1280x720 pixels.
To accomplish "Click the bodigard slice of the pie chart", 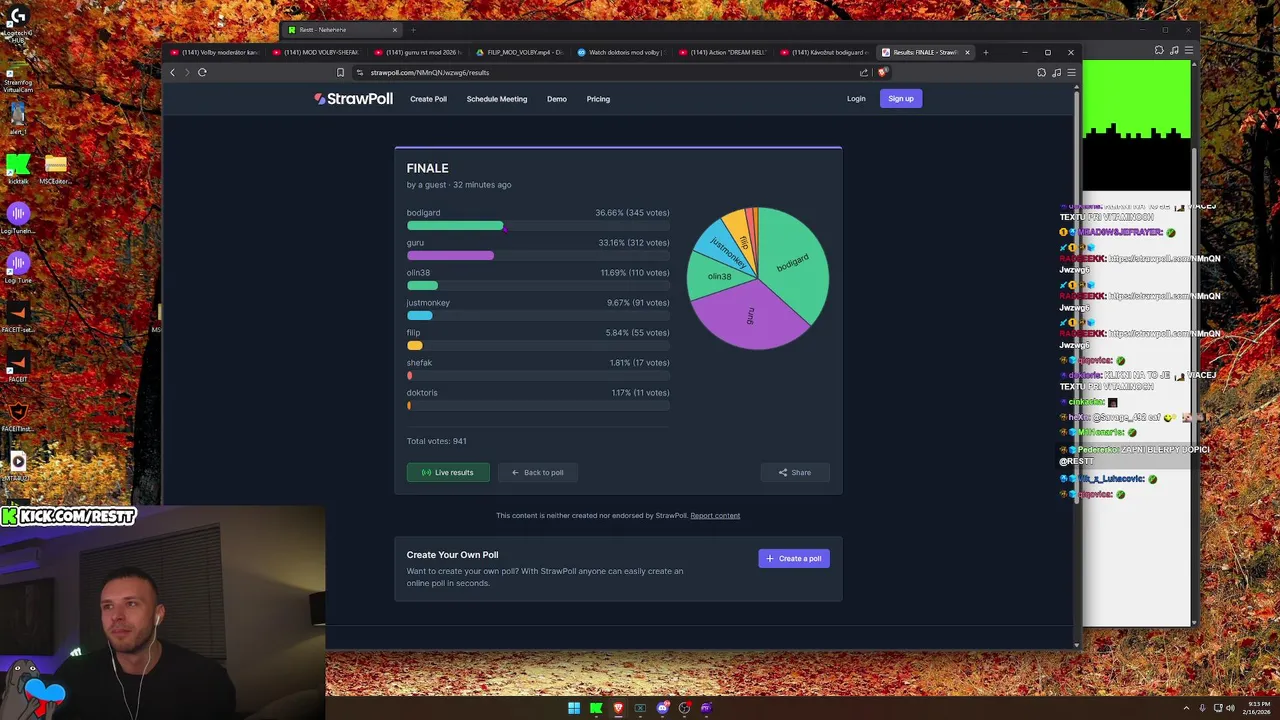I will point(795,262).
